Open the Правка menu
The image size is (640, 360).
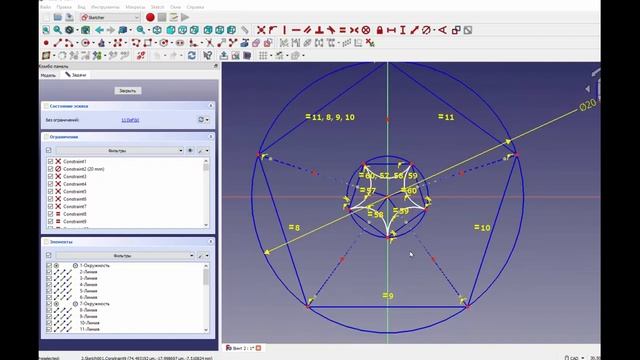pyautogui.click(x=64, y=7)
